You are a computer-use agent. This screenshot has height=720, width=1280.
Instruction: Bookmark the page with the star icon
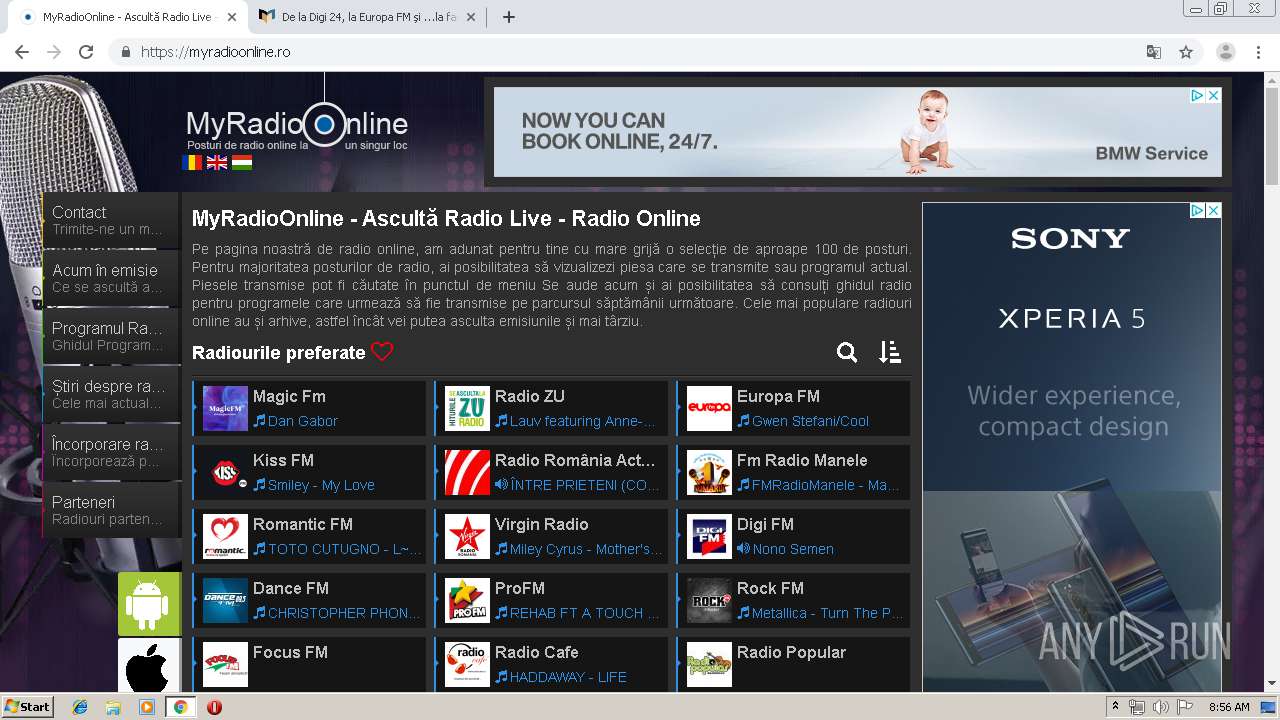pos(1186,52)
